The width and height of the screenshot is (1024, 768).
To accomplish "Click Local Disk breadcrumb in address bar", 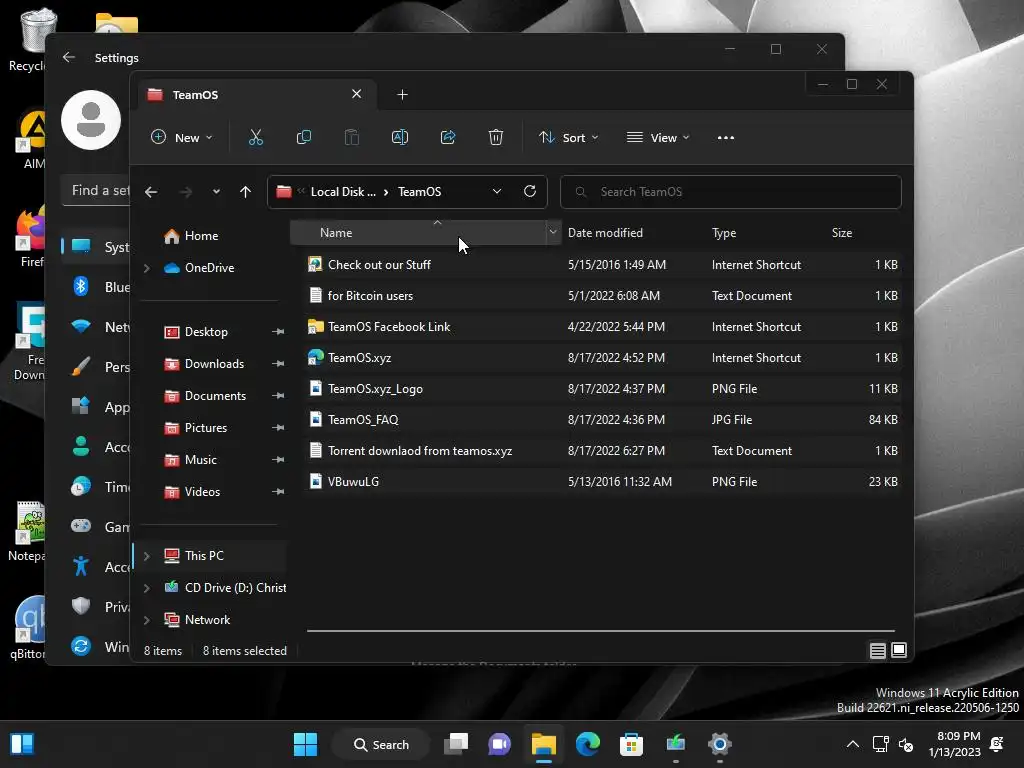I will 343,191.
